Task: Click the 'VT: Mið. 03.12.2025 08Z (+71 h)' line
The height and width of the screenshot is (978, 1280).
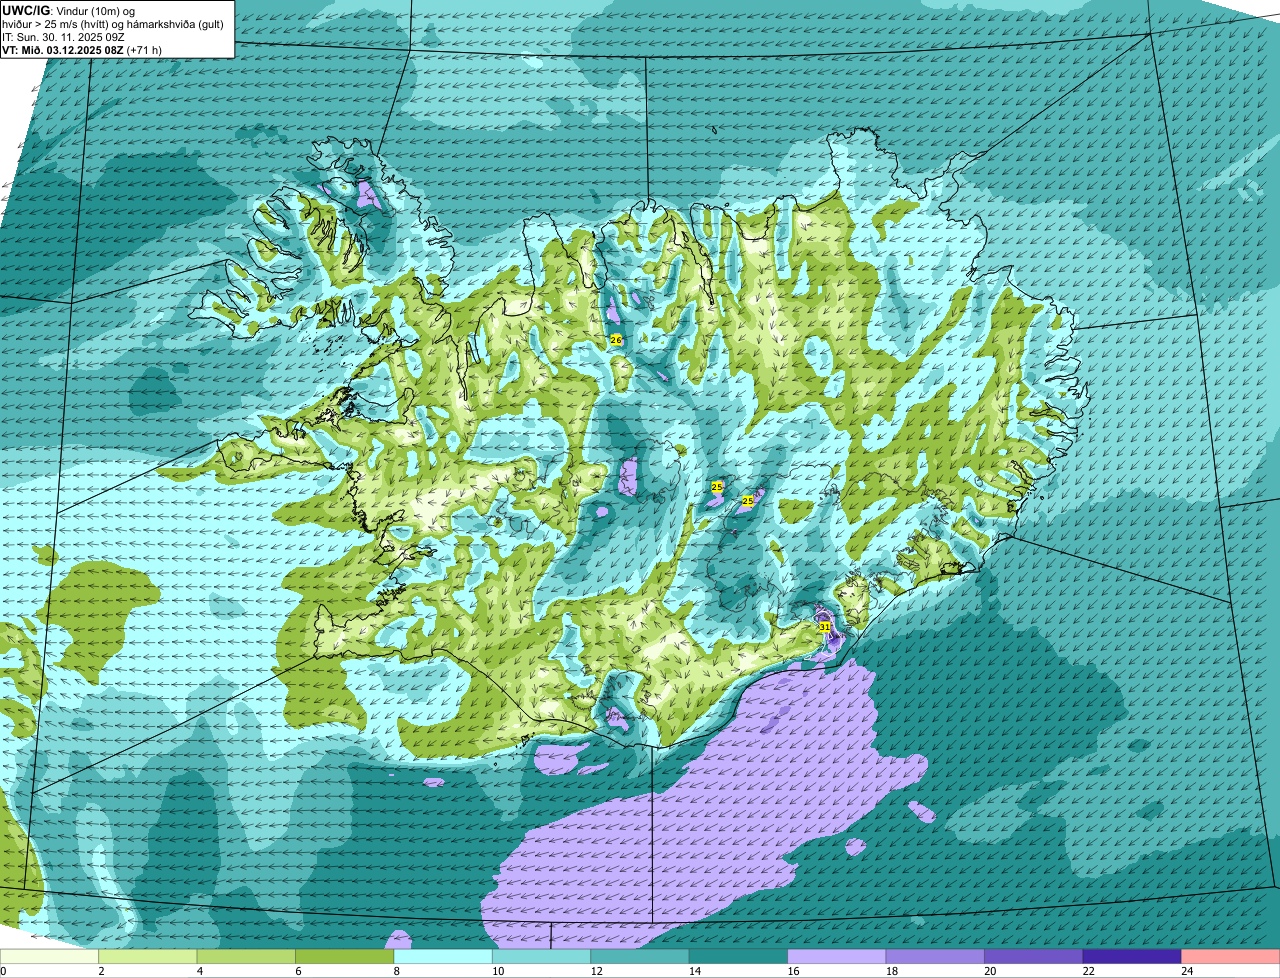Action: [82, 49]
